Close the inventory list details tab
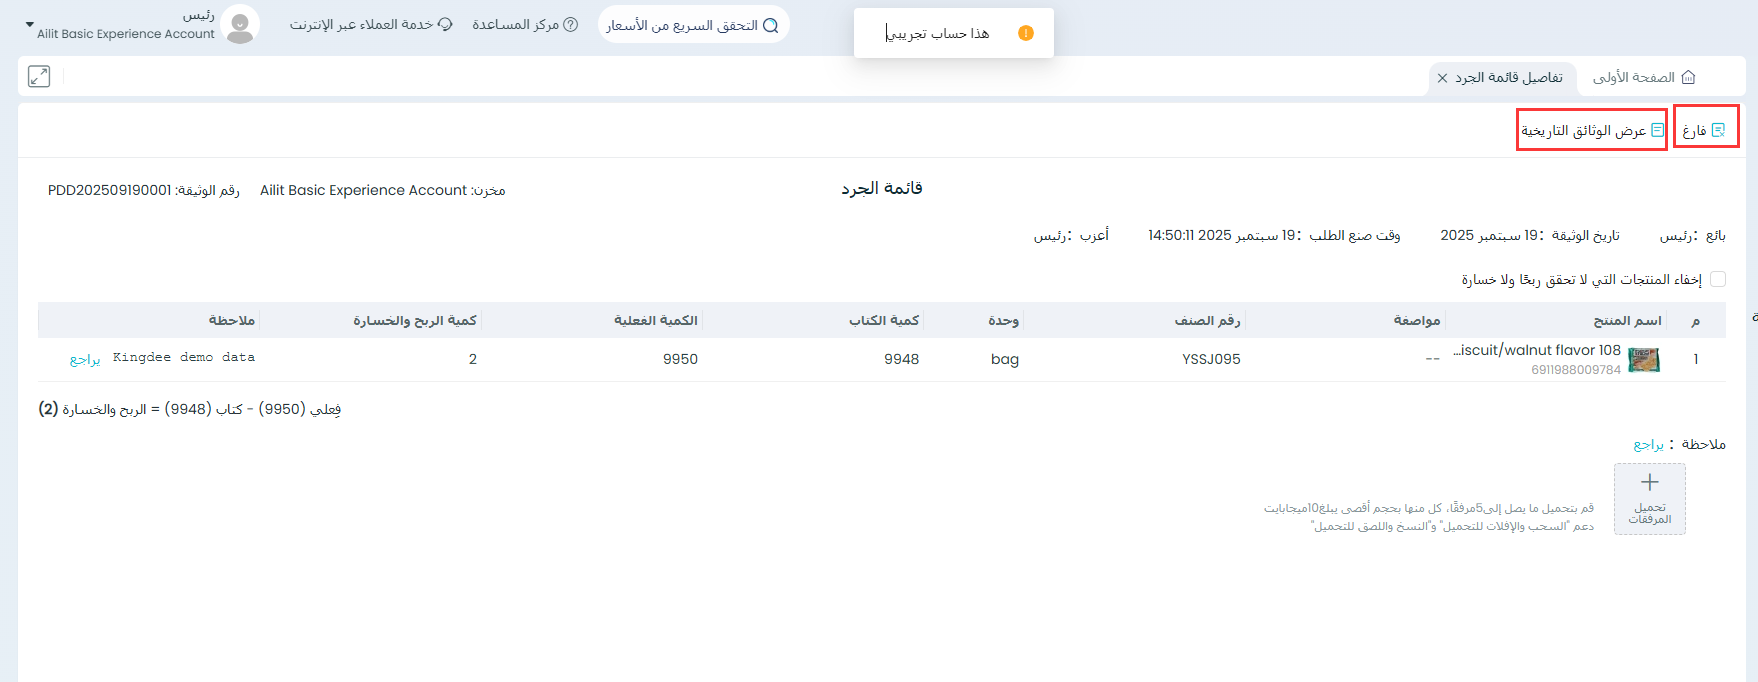 pos(1442,78)
